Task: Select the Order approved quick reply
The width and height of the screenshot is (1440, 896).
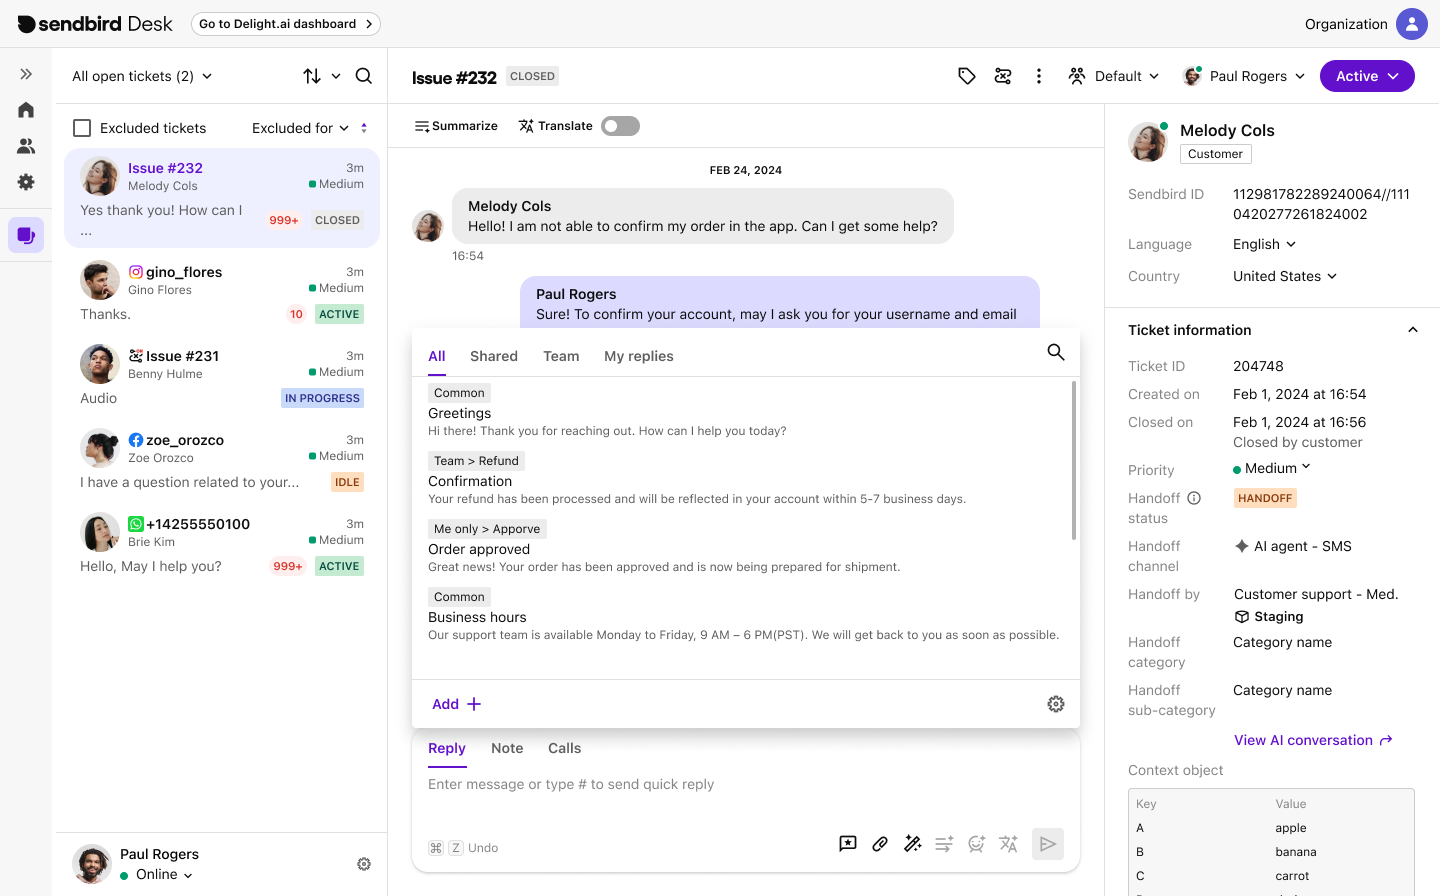Action: [x=742, y=547]
